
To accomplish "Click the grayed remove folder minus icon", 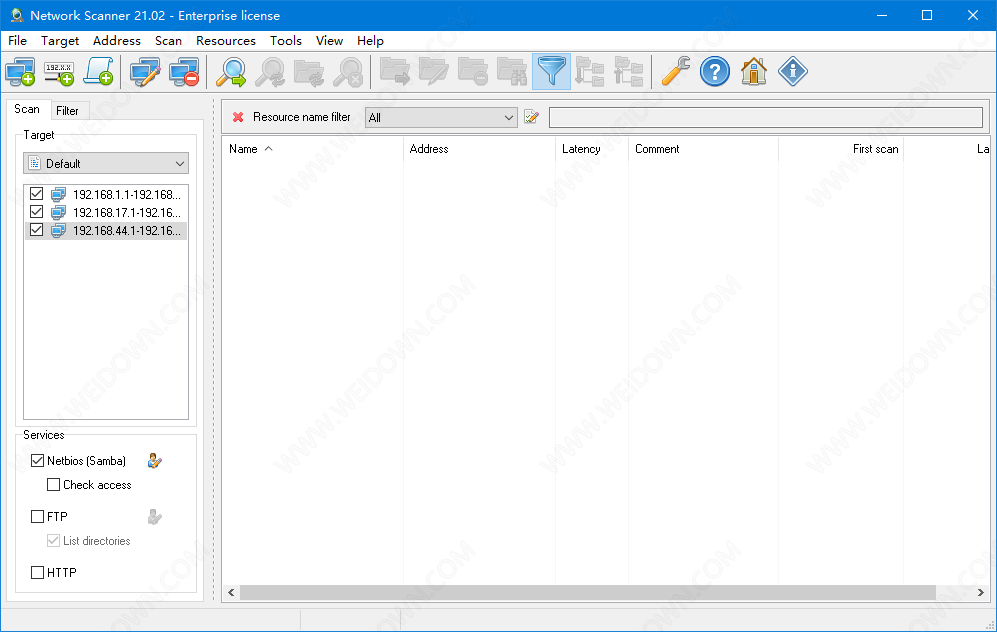I will pos(473,71).
